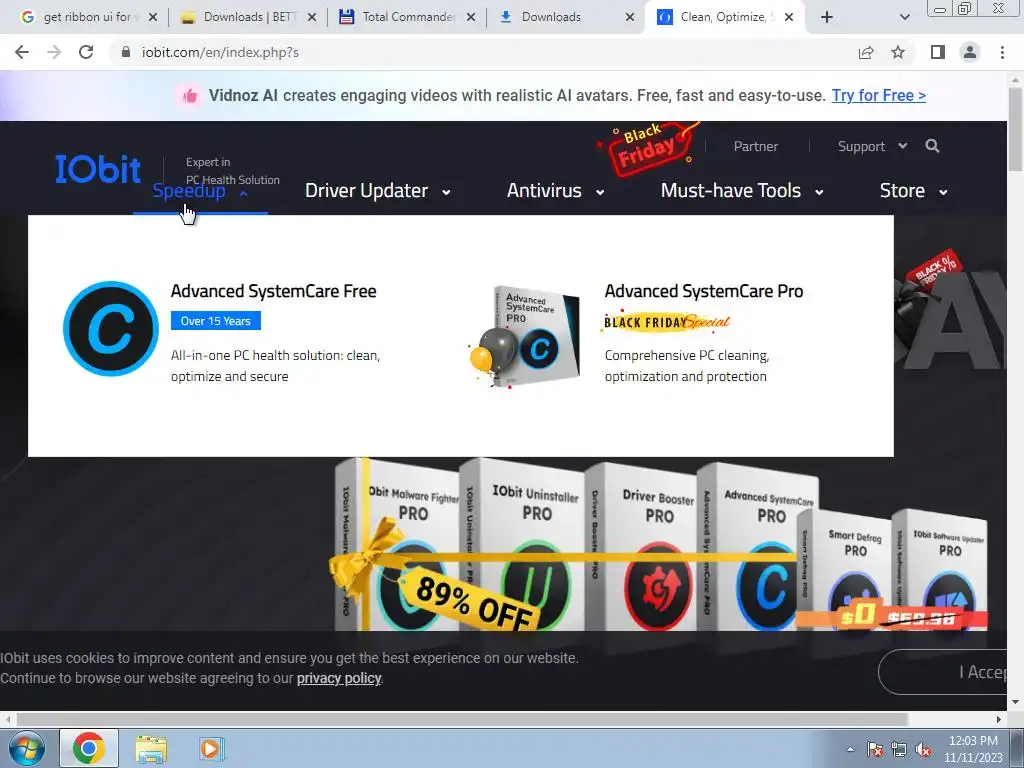Click Try for Free link

[x=878, y=95]
